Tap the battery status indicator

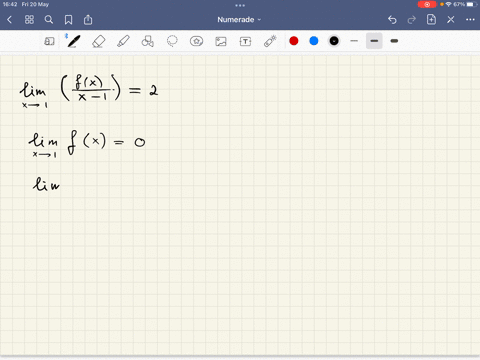point(470,4)
